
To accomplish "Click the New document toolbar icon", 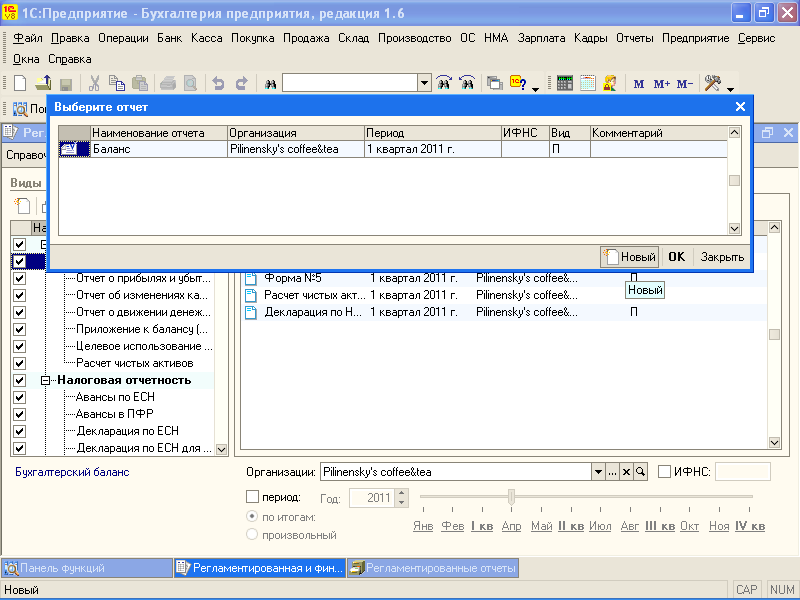I will 20,83.
